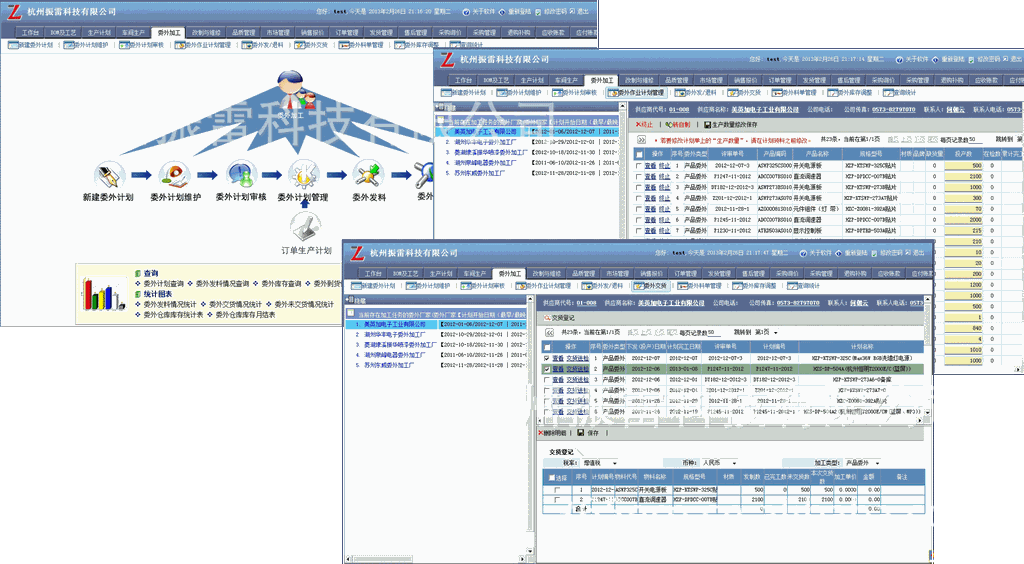Viewport: 1024px width, 564px height.
Task: Click 委外计划维护 toolbar icon in flowchart window
Action: tap(68, 45)
